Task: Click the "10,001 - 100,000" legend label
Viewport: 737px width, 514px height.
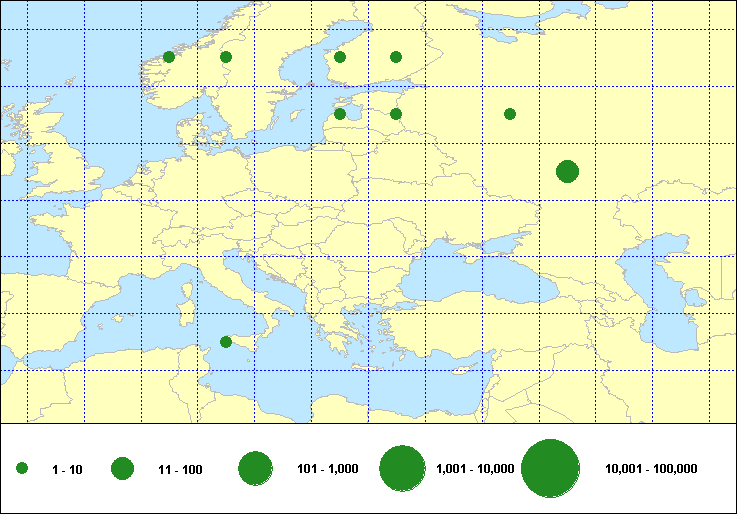Action: tap(651, 469)
